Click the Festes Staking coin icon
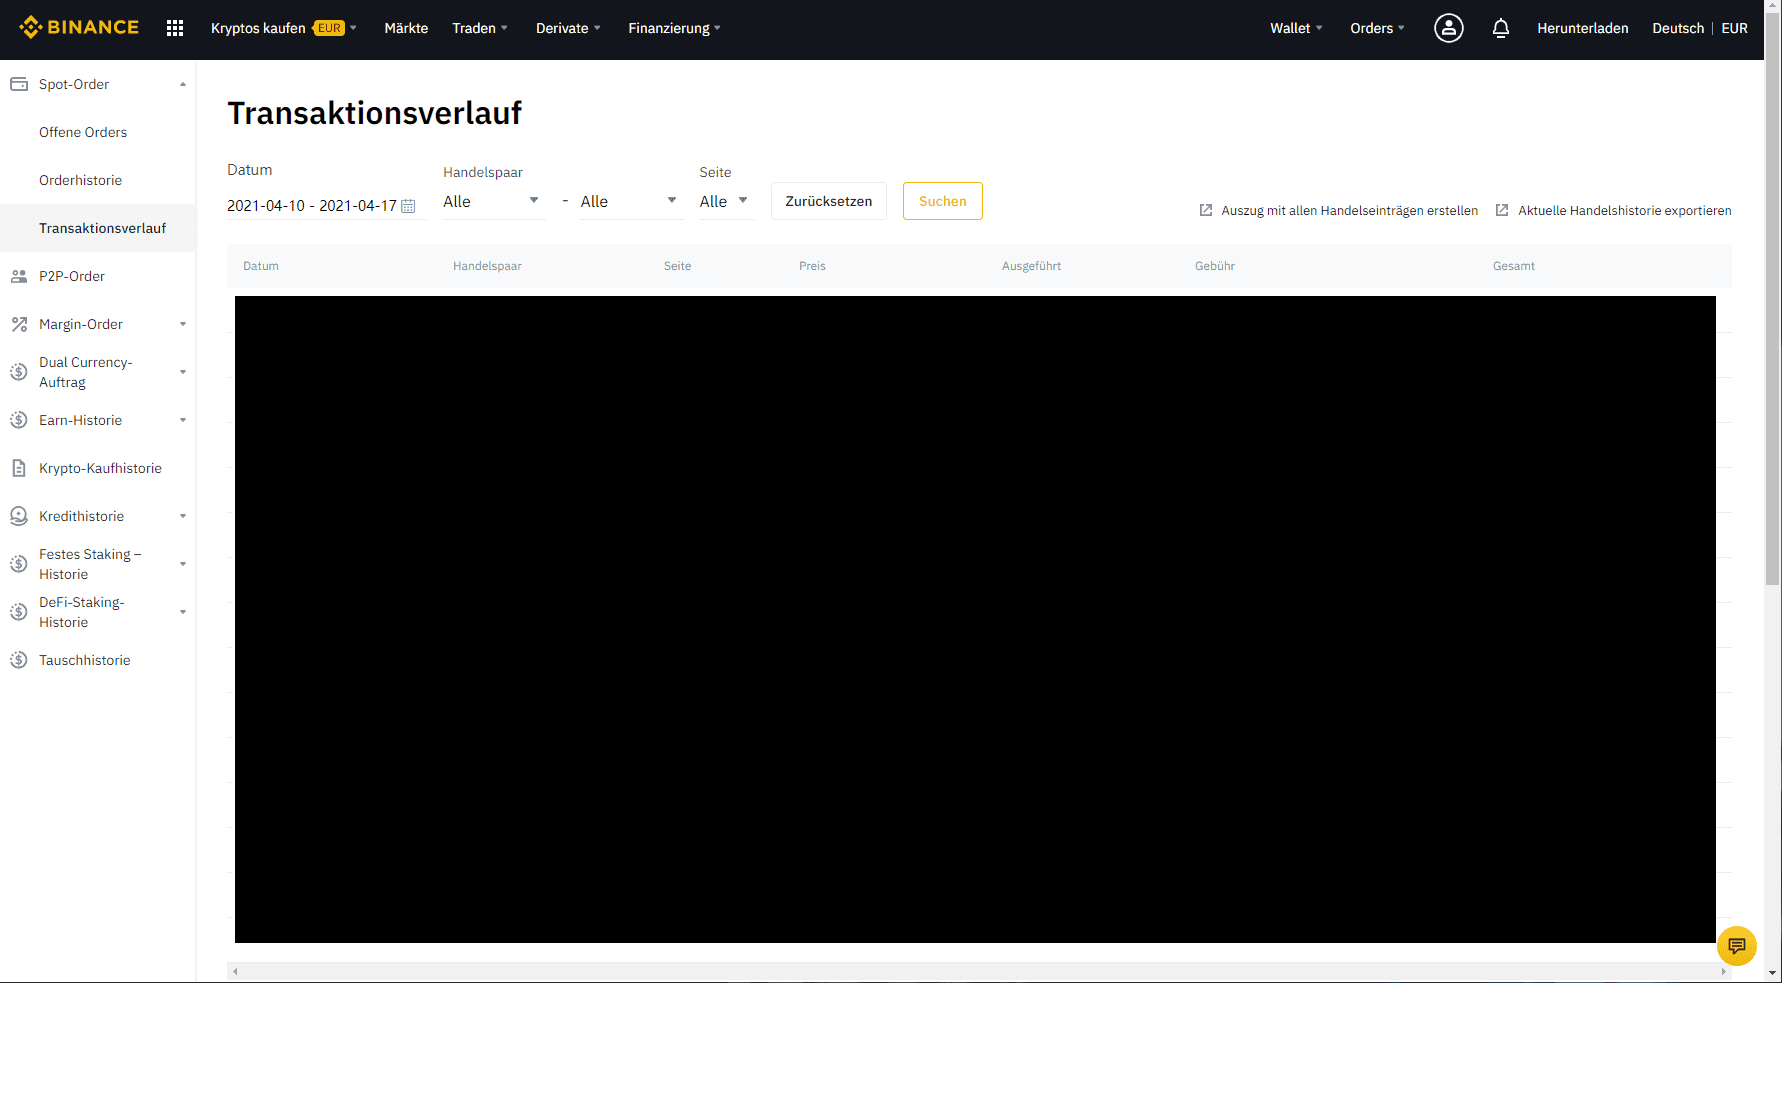The height and width of the screenshot is (1095, 1788). [x=19, y=564]
